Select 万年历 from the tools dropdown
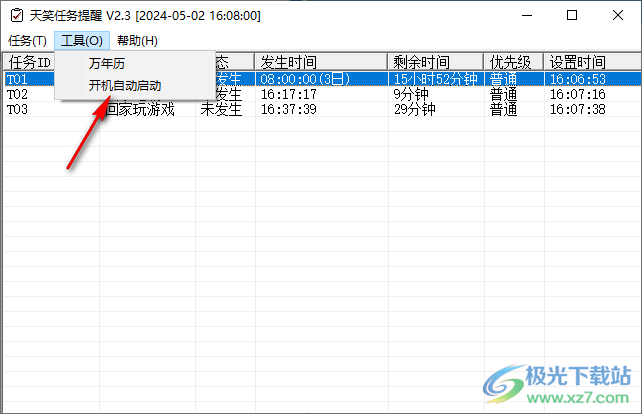 [x=107, y=64]
